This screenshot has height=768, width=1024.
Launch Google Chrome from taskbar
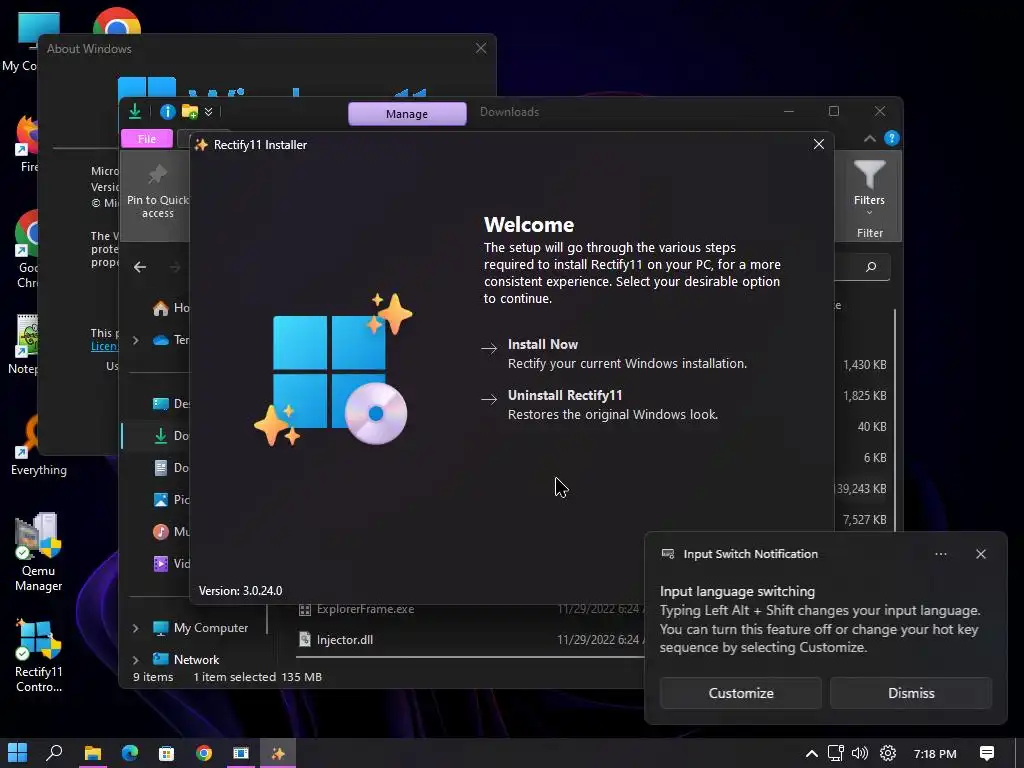click(204, 753)
